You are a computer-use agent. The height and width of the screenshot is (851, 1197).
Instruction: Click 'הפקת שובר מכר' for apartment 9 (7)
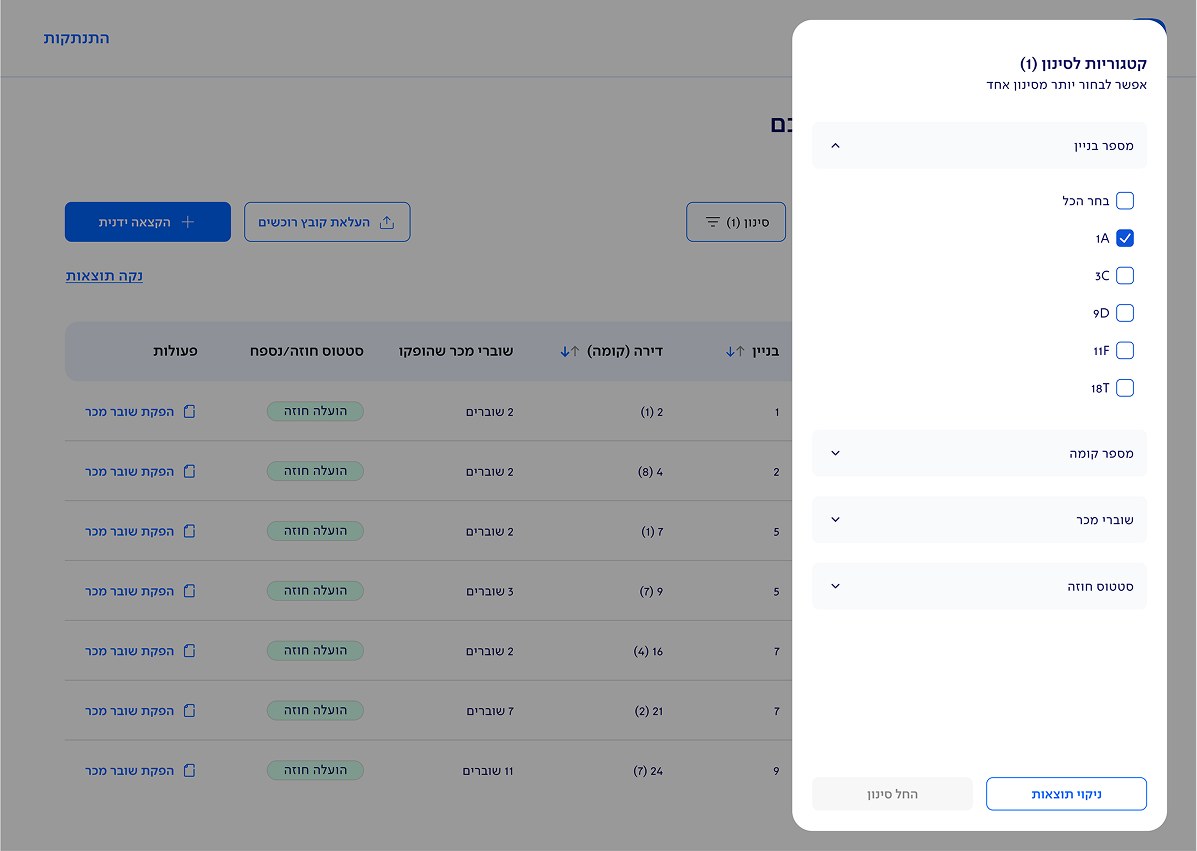click(140, 591)
